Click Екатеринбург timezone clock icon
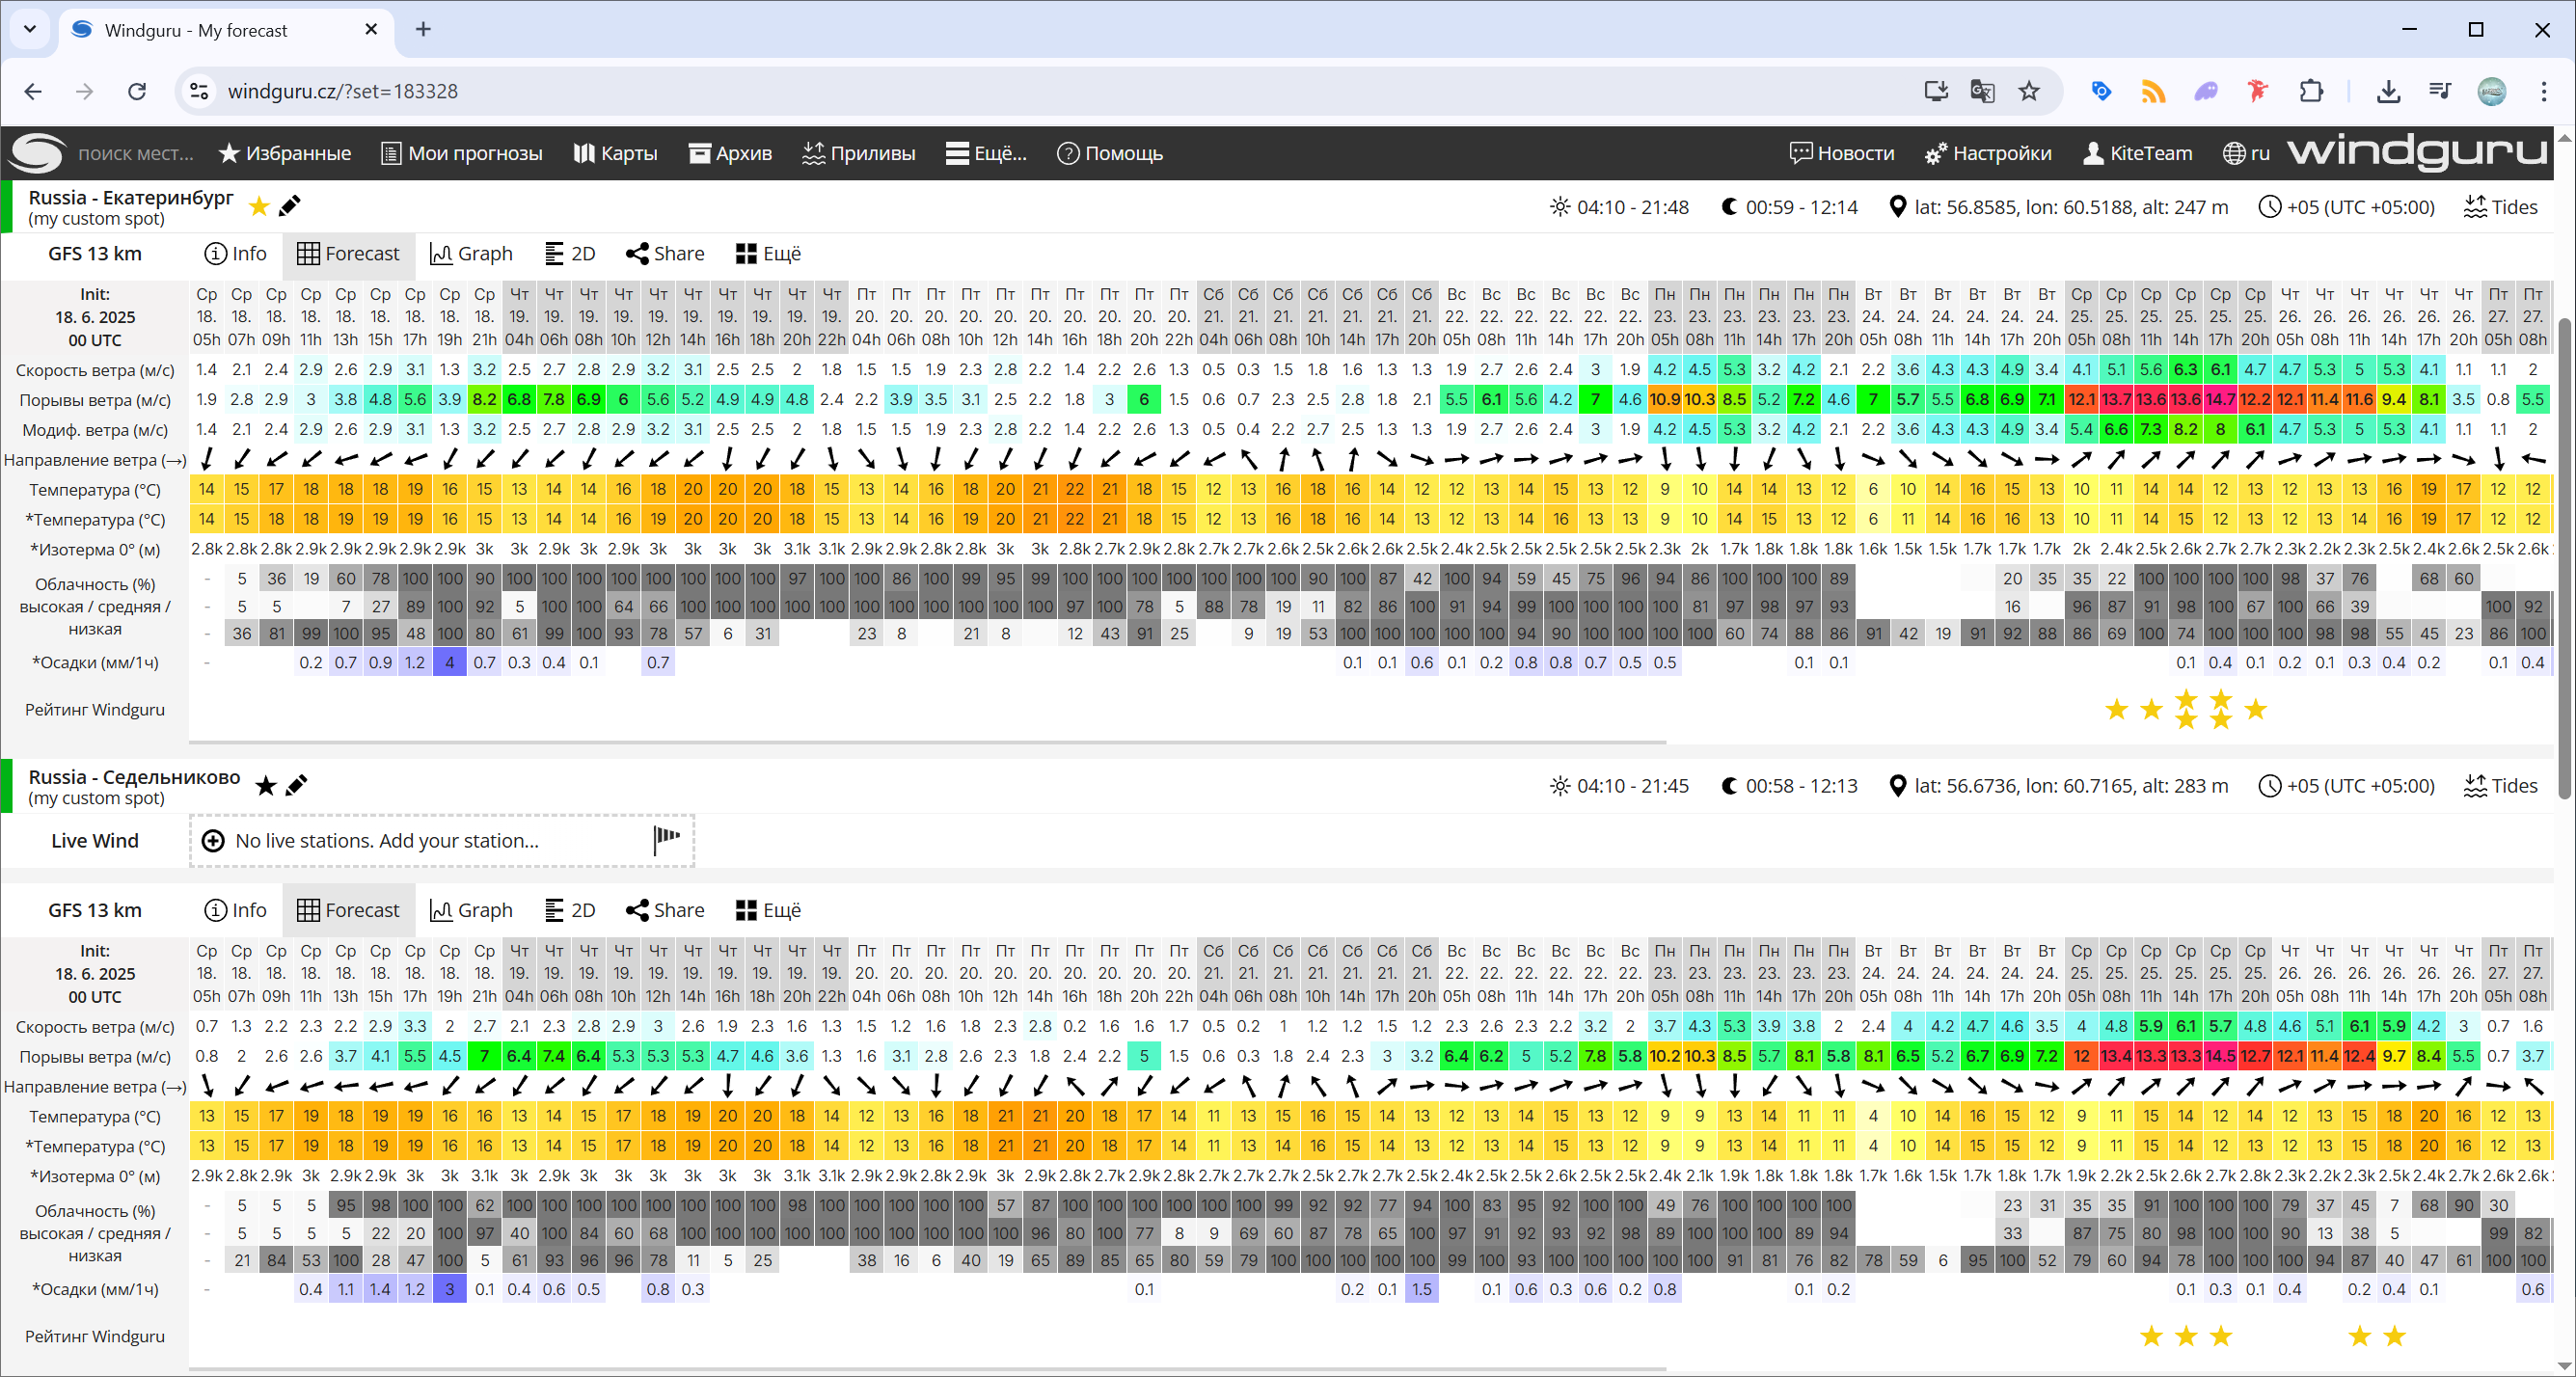 [x=2270, y=207]
